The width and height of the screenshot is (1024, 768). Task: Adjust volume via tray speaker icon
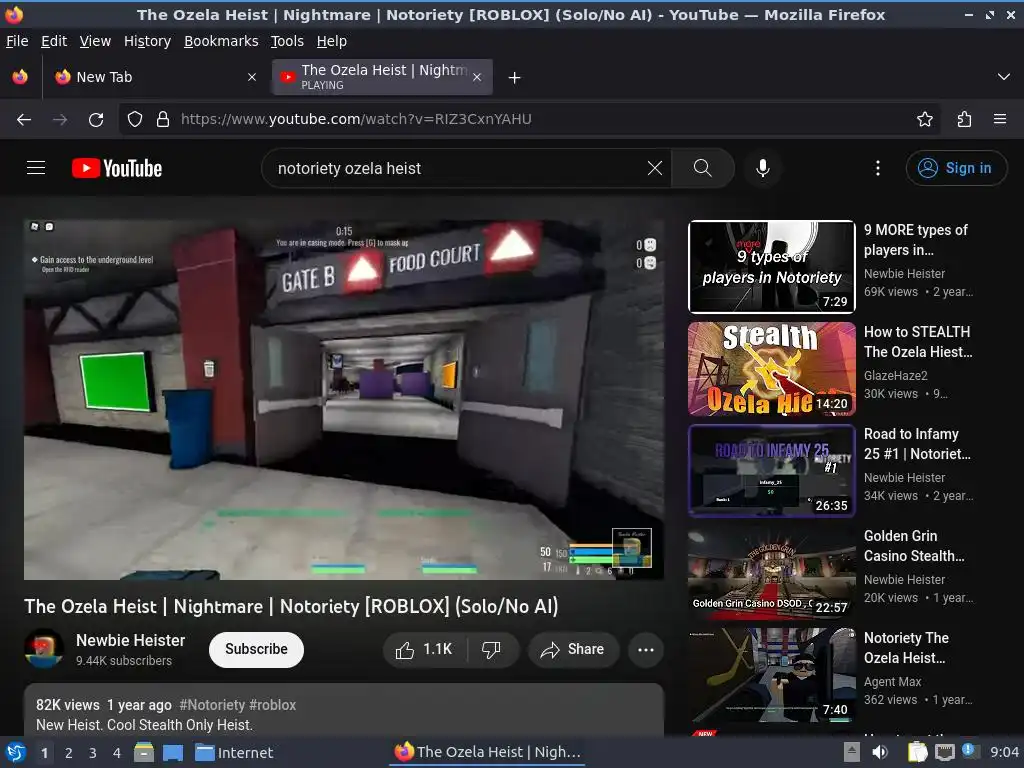tap(880, 752)
